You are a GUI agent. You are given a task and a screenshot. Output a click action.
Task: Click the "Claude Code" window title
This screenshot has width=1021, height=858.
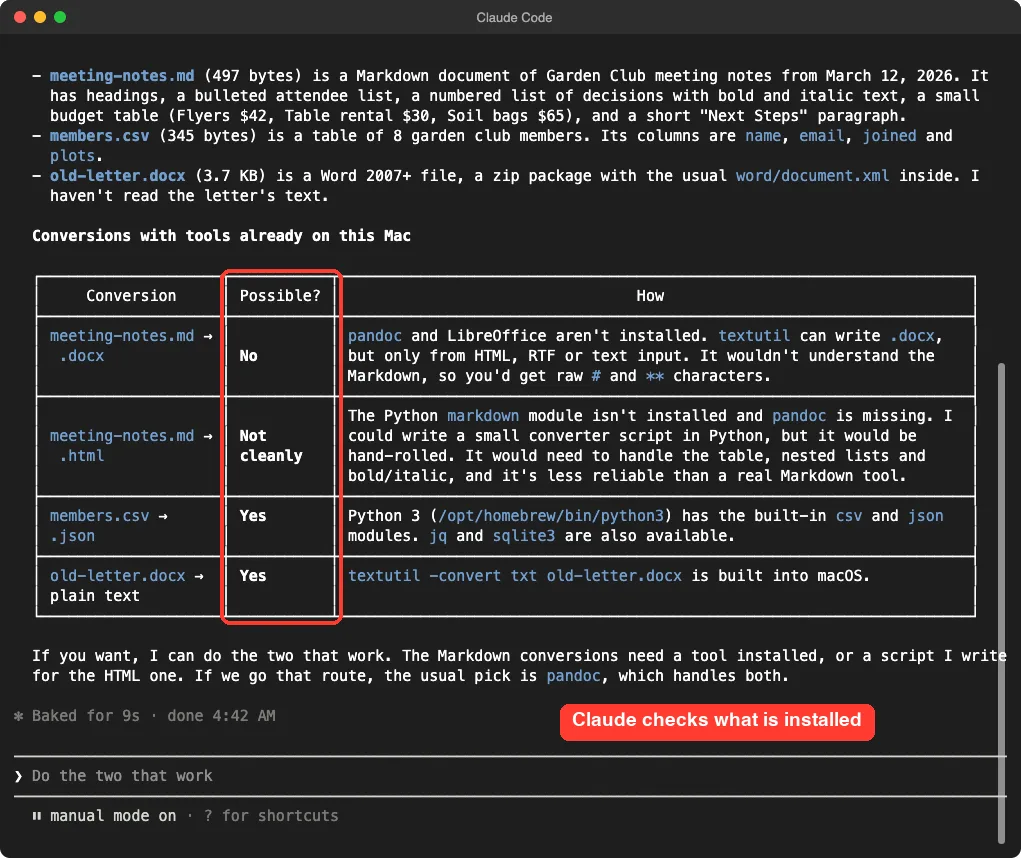coord(514,18)
